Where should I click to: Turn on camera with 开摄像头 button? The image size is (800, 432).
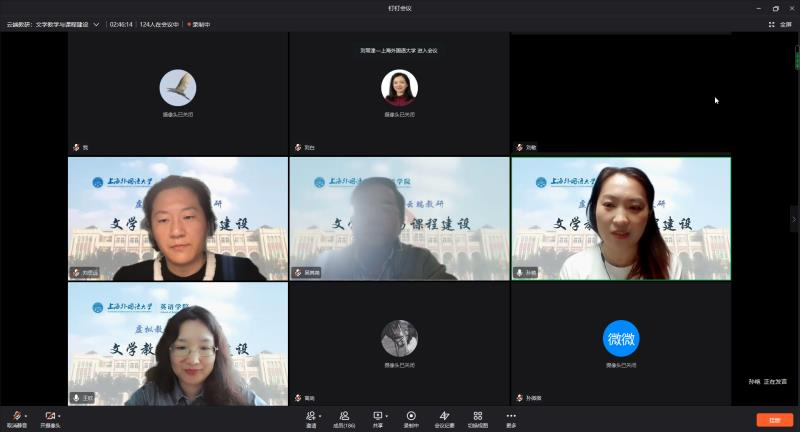[x=50, y=416]
